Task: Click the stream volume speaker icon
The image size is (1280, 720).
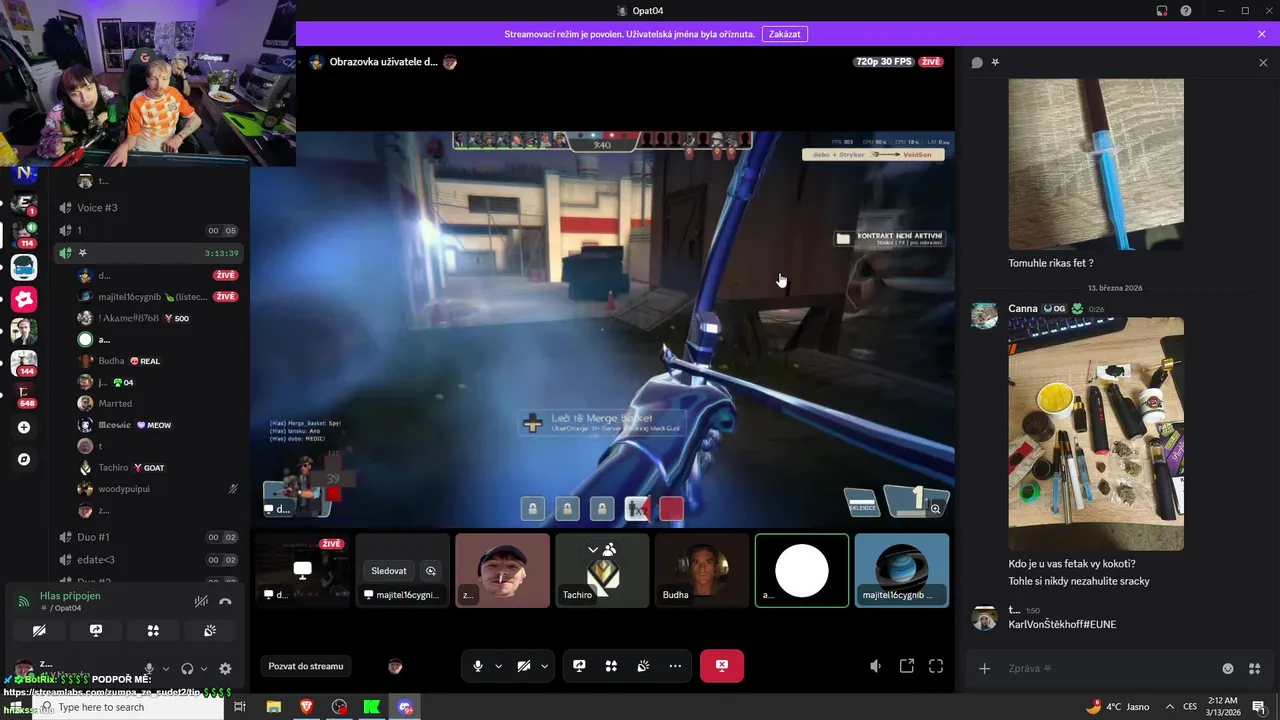Action: pos(876,666)
